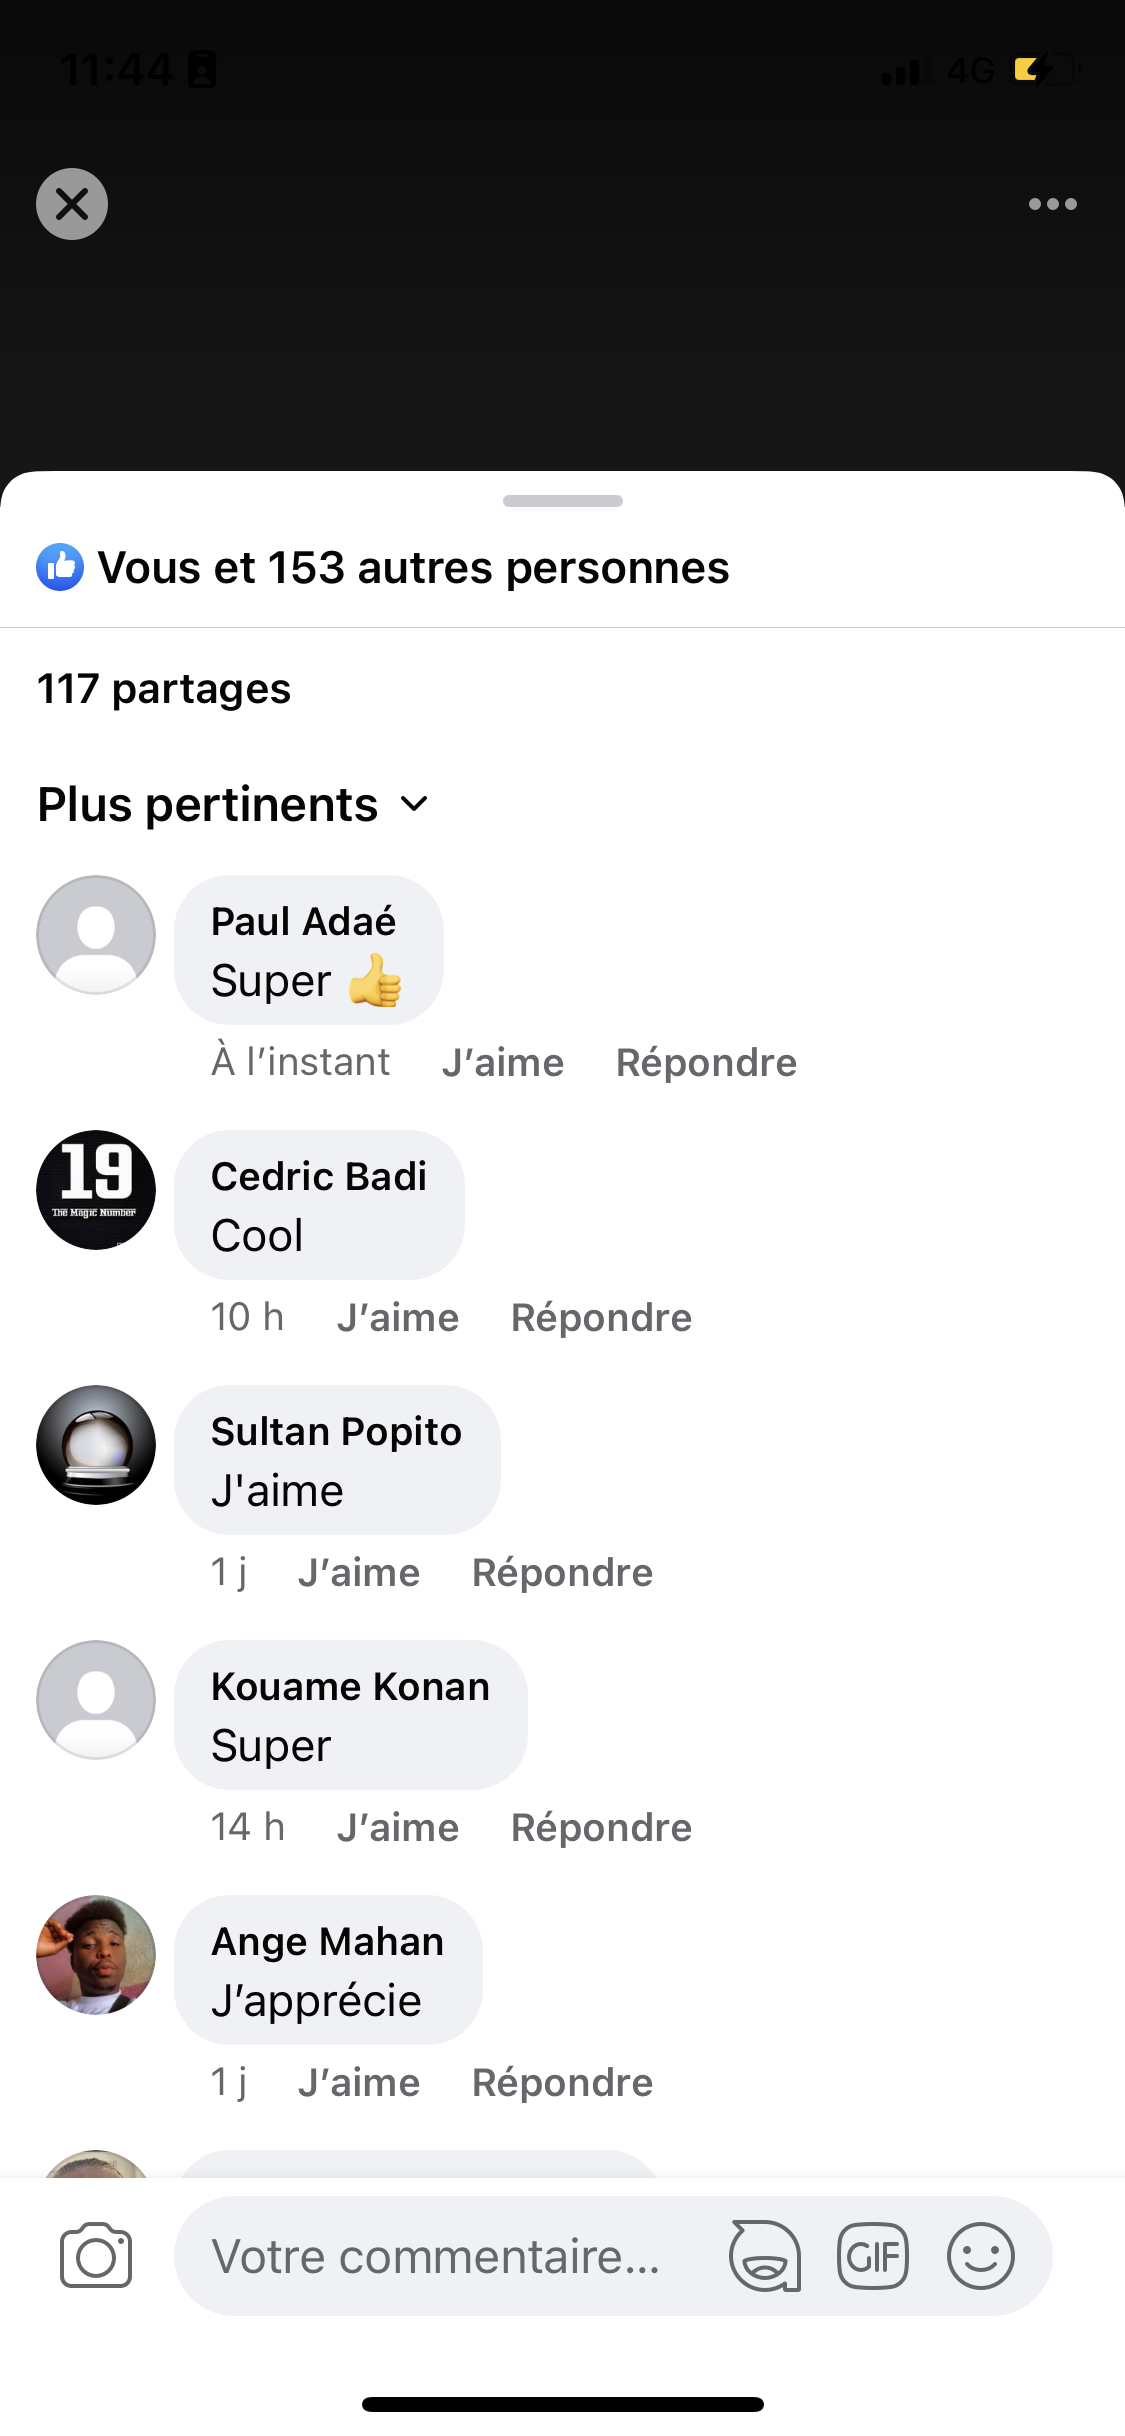Screen dimensions: 1125x2436
Task: Open the GIF picker
Action: coord(873,2256)
